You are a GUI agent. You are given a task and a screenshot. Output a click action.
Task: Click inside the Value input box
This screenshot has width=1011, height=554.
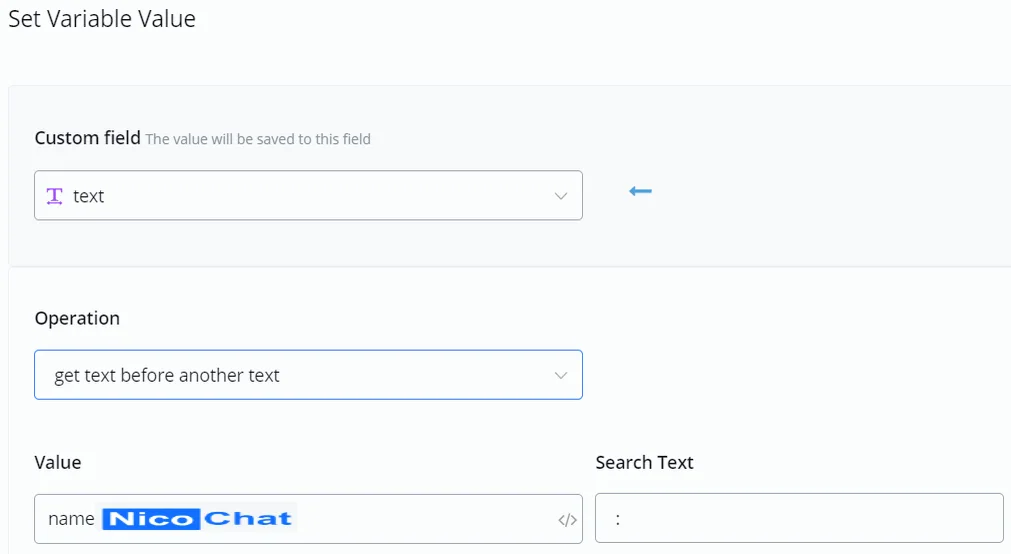(x=308, y=519)
